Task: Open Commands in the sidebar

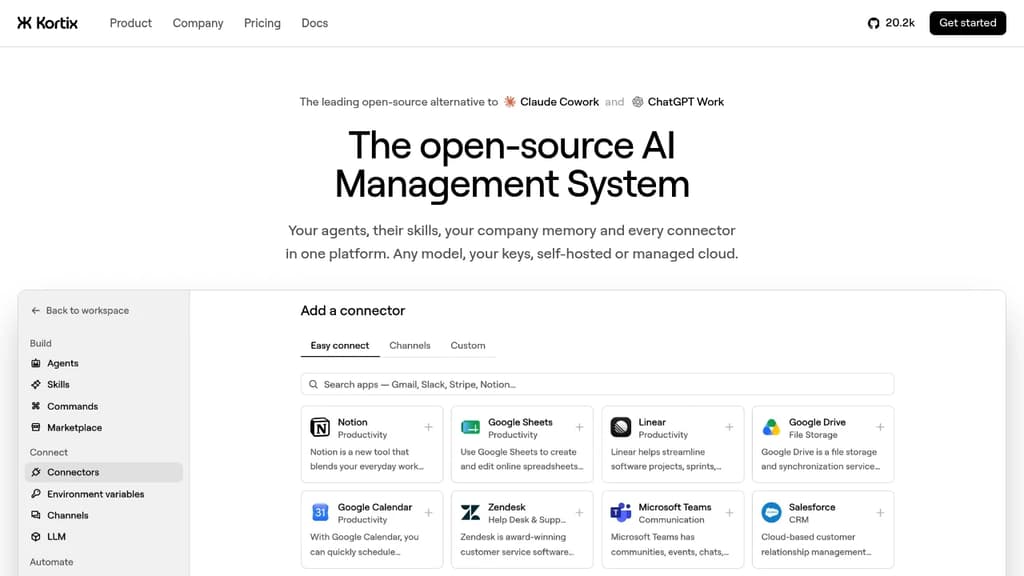Action: click(104, 406)
